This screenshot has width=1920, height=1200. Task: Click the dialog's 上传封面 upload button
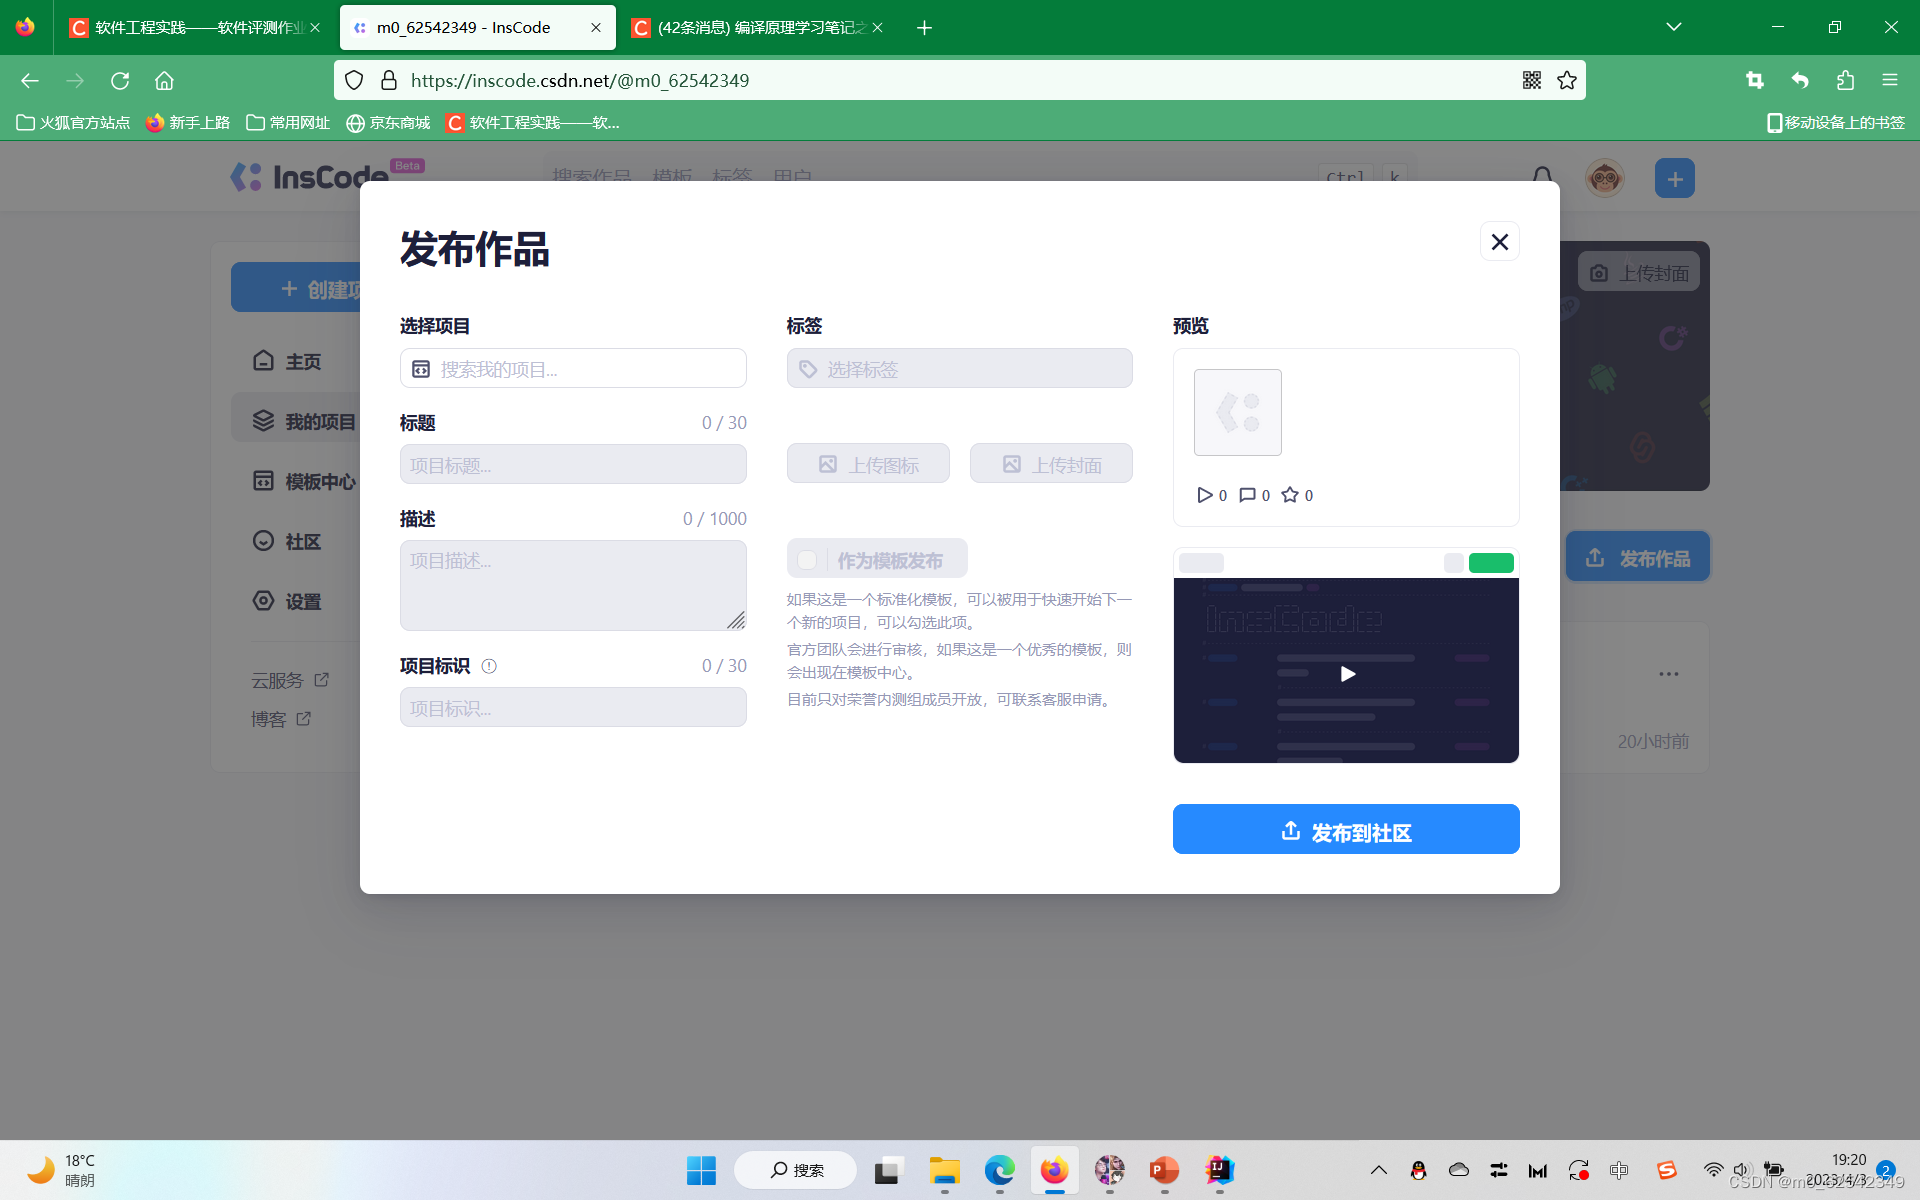1051,463
